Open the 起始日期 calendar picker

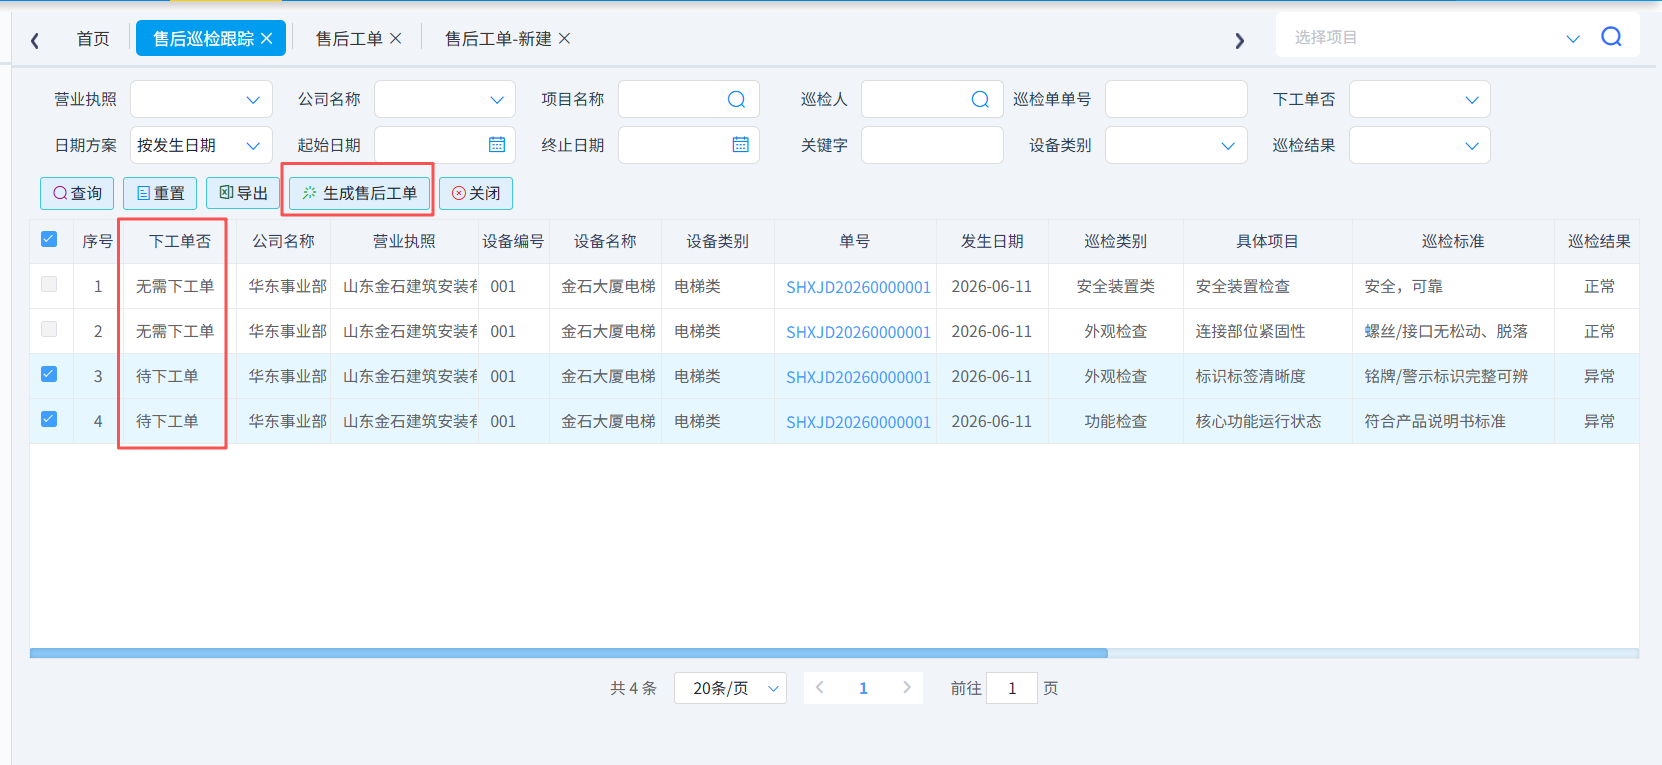point(497,145)
